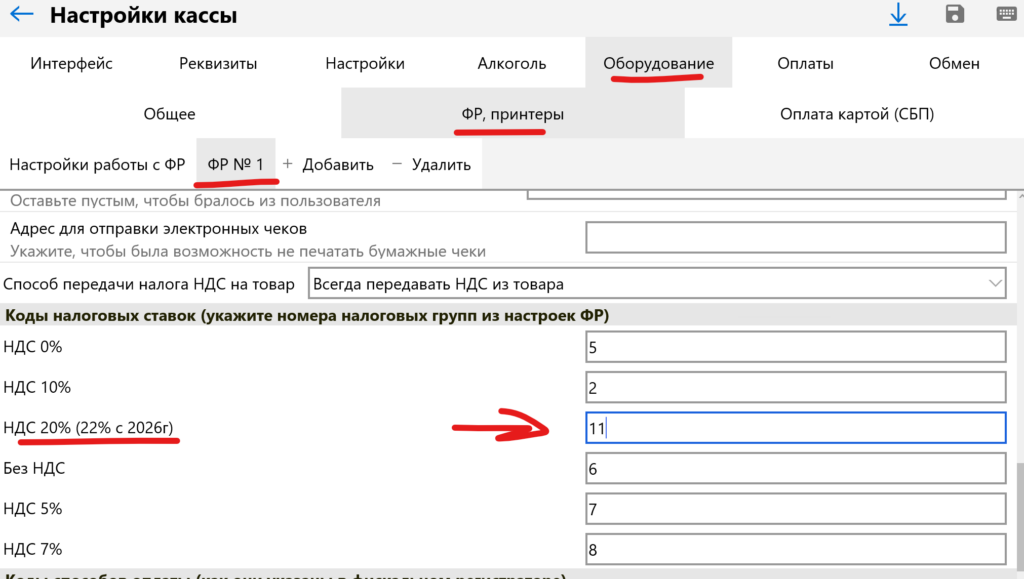Open the on-screen keyboard icon
Screen dimensions: 1024x579
[x=1006, y=15]
